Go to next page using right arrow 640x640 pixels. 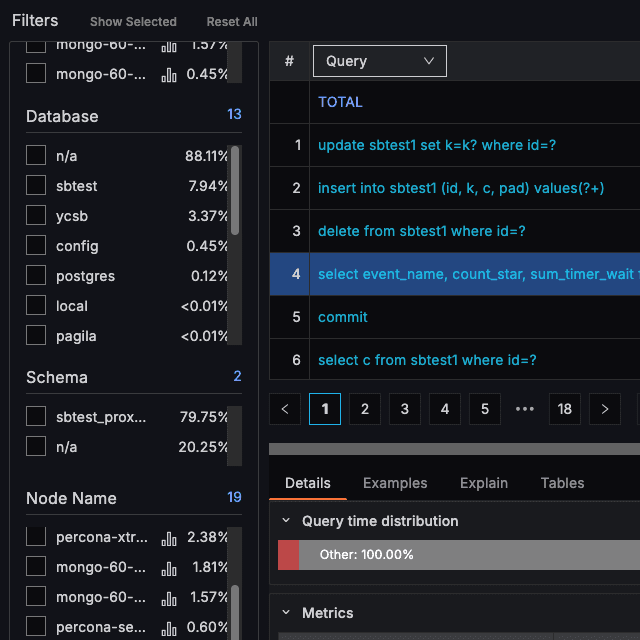(x=605, y=409)
